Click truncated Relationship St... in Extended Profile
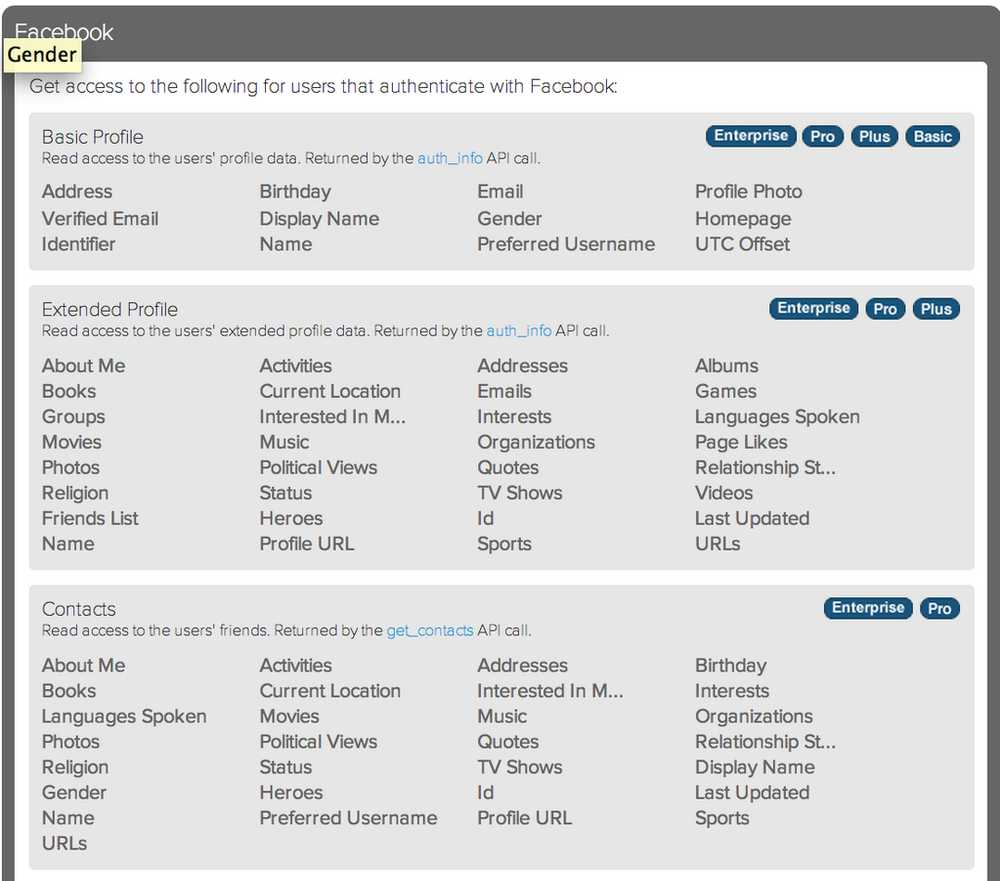The width and height of the screenshot is (1000, 881). click(765, 467)
